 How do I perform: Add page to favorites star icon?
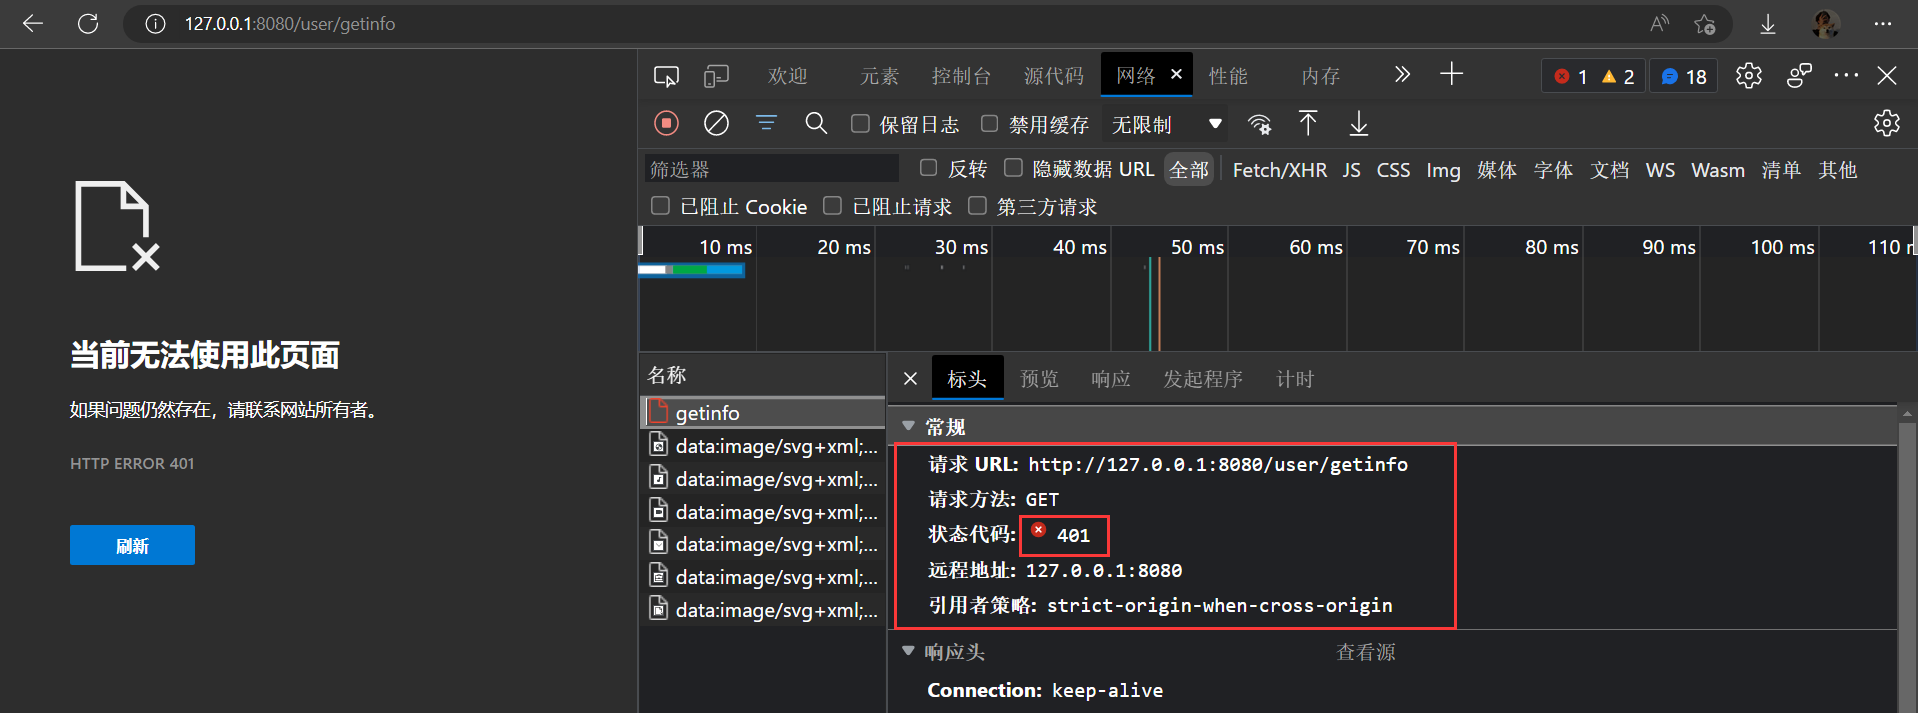[1705, 23]
